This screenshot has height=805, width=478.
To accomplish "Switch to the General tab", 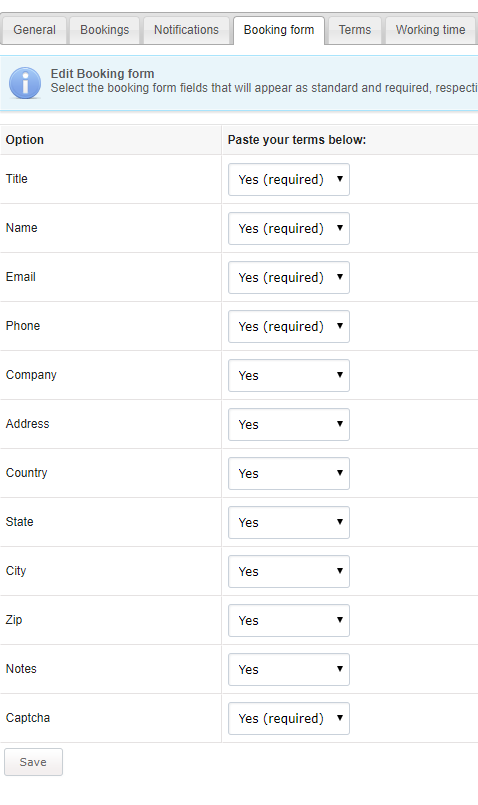I will [x=34, y=30].
